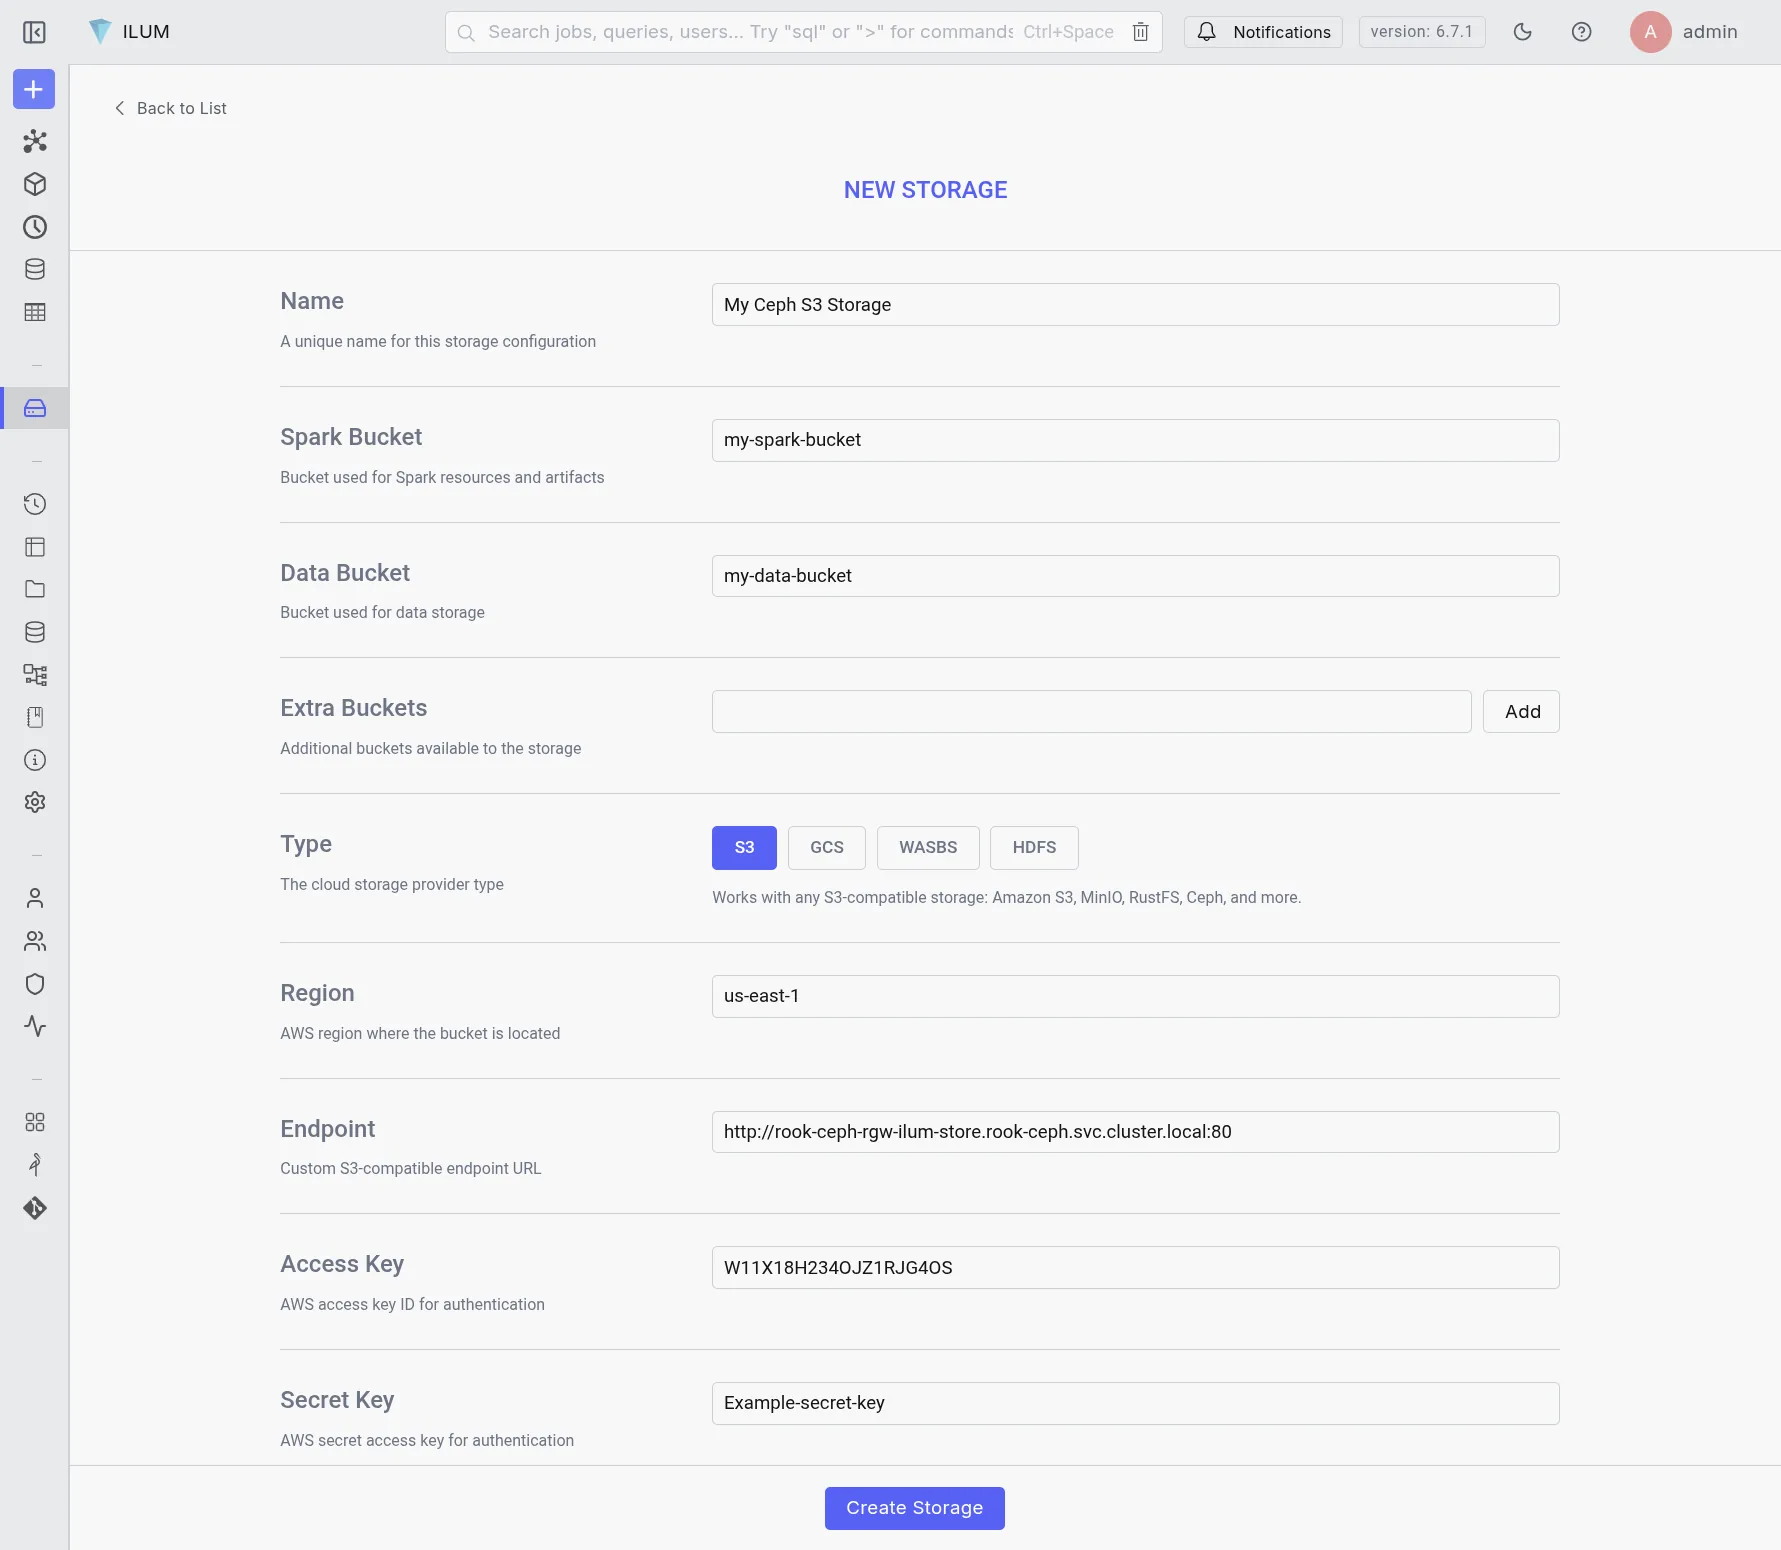Open Notifications panel

click(1263, 32)
